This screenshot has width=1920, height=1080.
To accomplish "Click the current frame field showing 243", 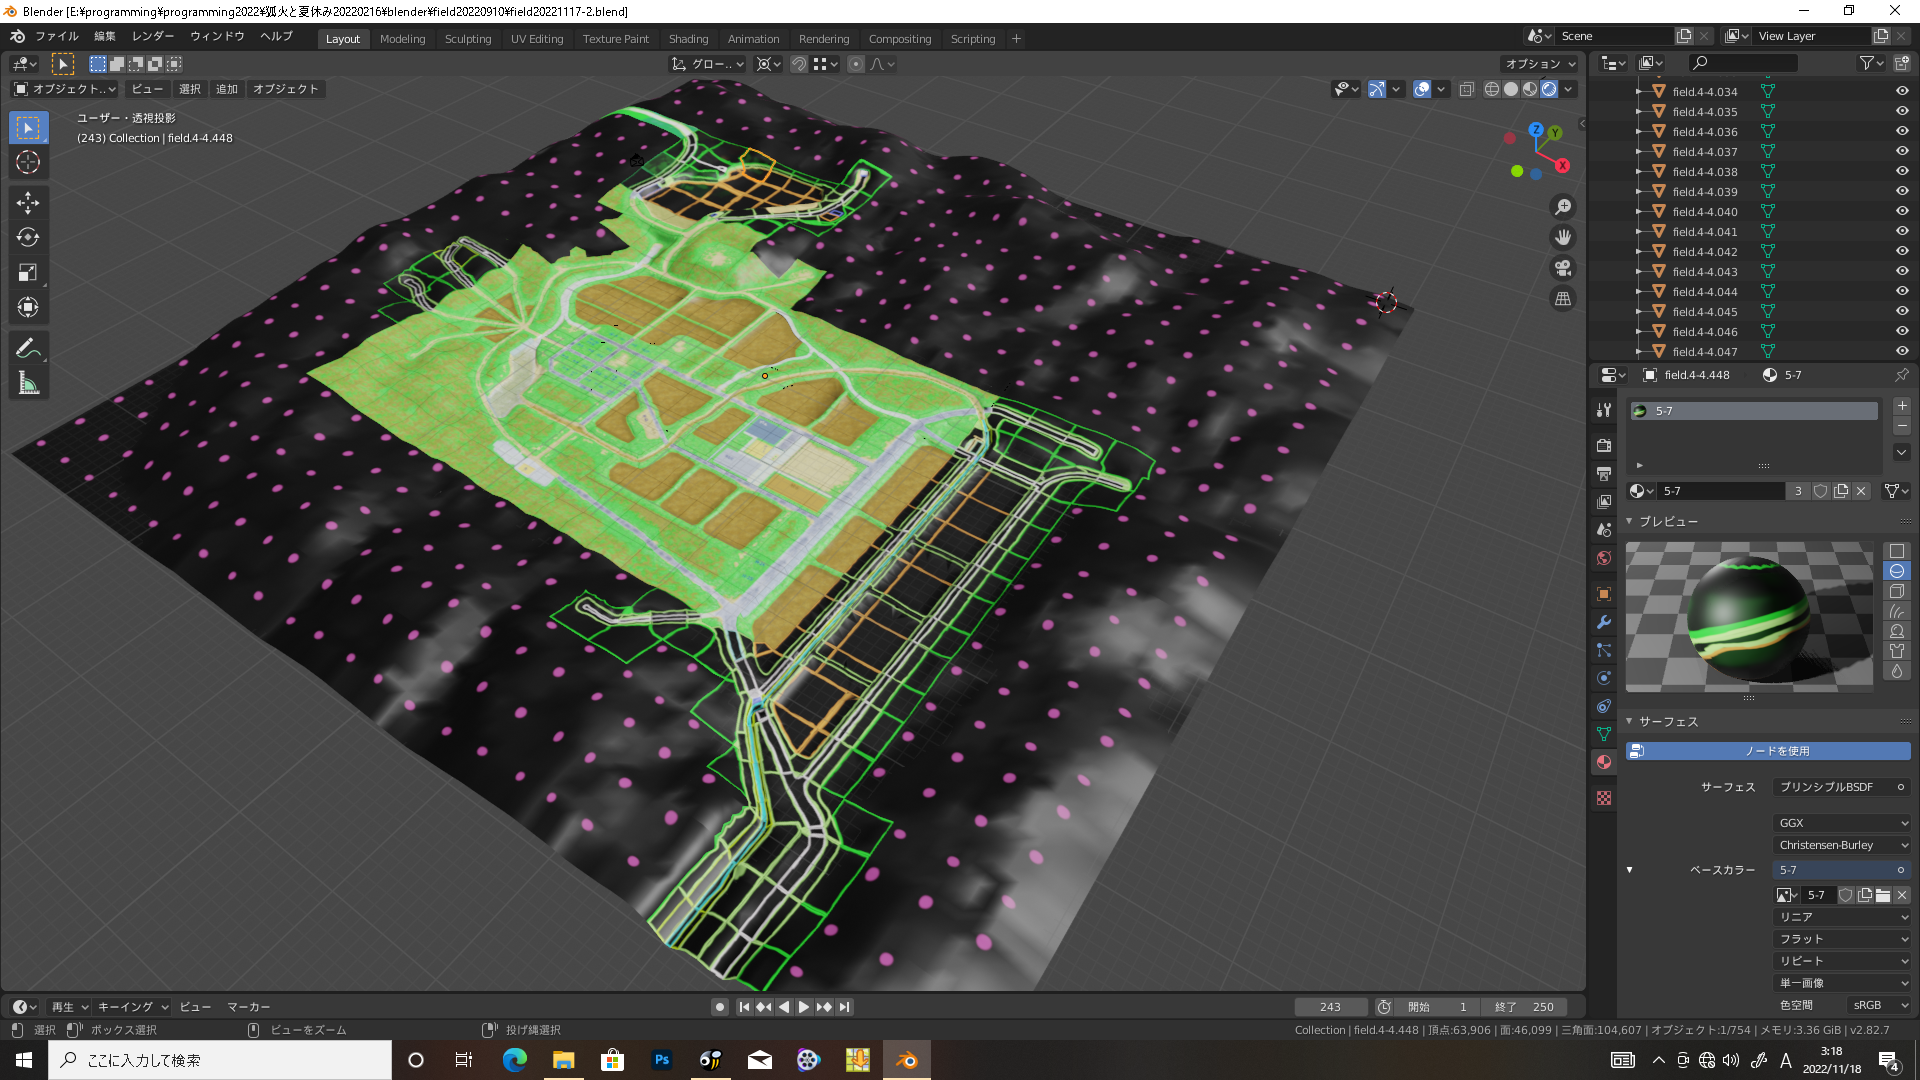I will point(1330,1007).
